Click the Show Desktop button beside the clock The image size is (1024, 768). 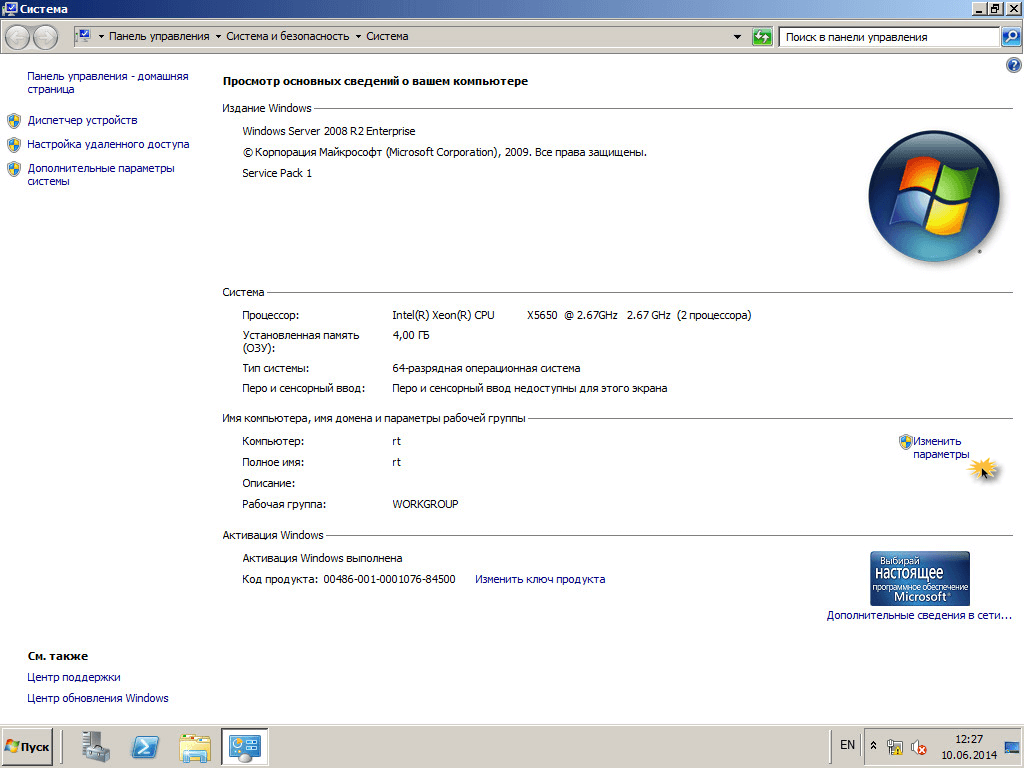coord(1012,747)
